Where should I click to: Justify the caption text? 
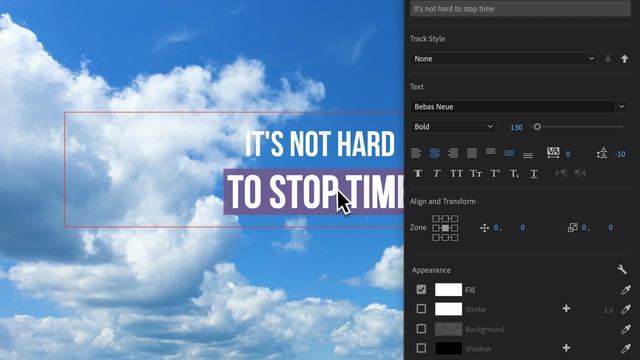click(x=472, y=153)
